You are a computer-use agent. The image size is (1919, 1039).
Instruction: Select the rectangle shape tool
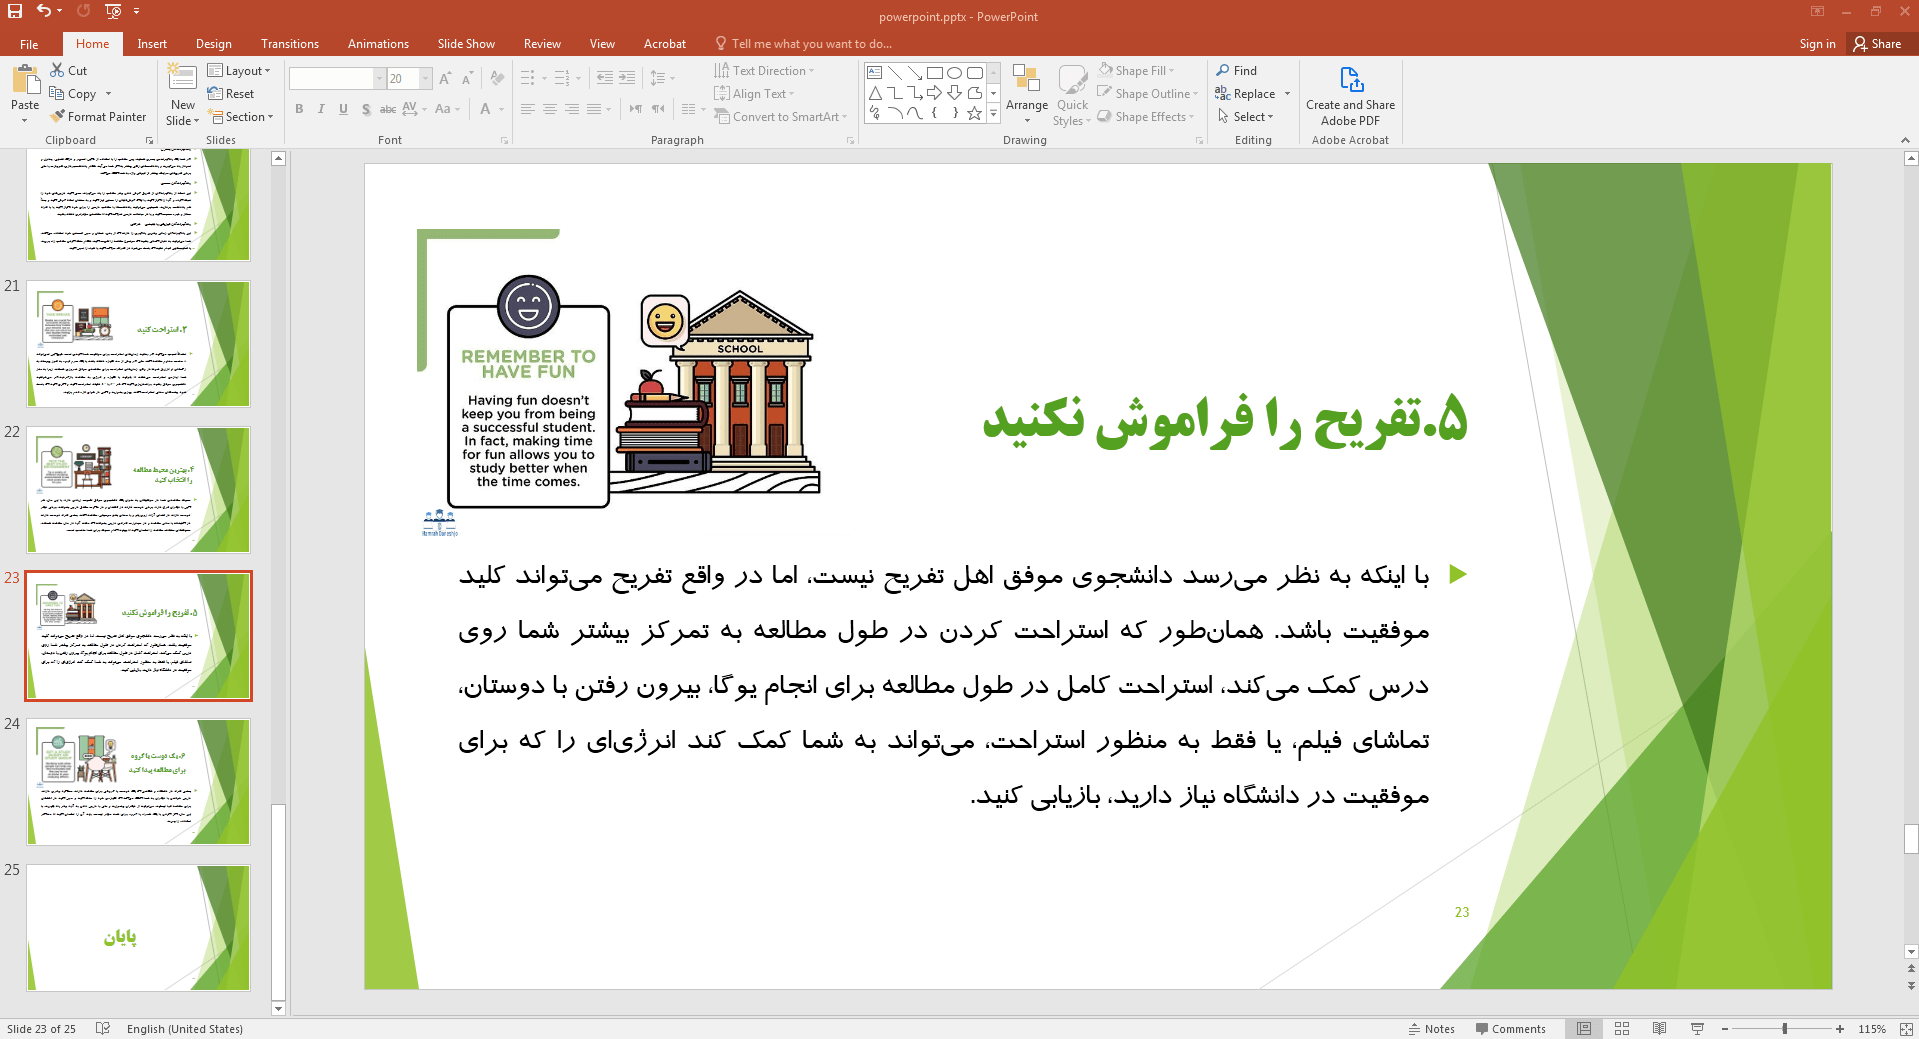(x=933, y=72)
